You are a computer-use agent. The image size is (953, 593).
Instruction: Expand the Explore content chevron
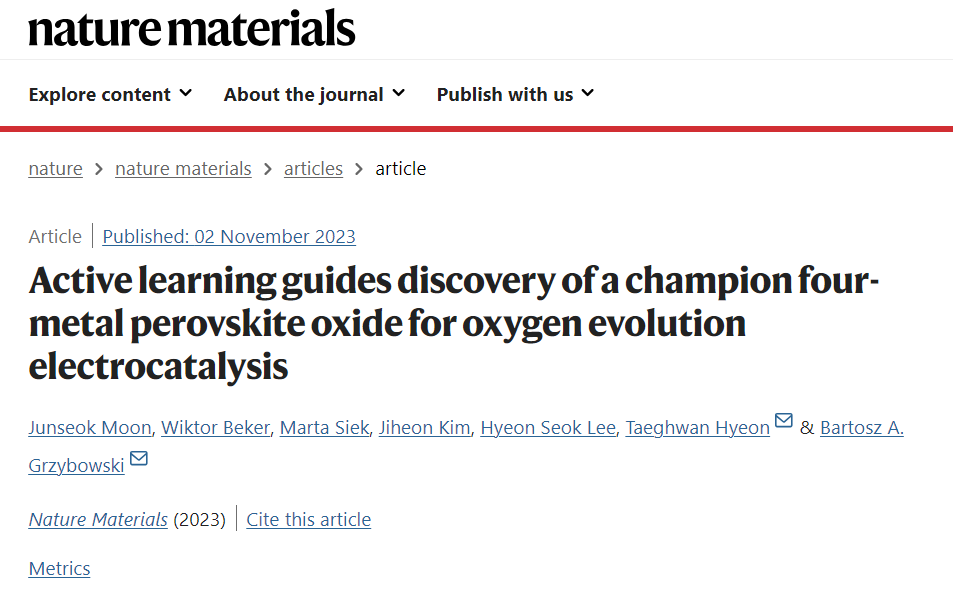pyautogui.click(x=186, y=93)
